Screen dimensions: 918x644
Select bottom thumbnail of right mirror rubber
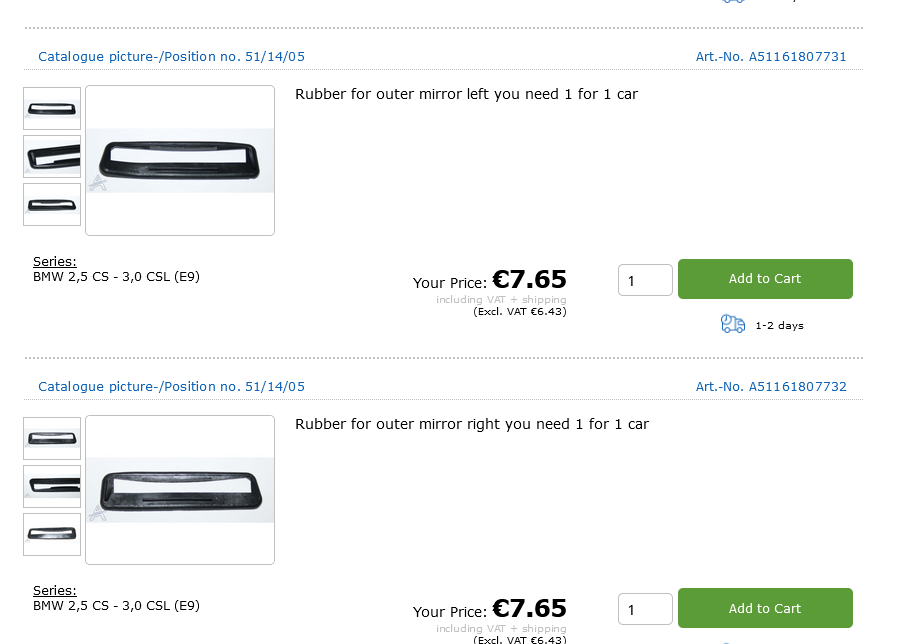click(52, 534)
